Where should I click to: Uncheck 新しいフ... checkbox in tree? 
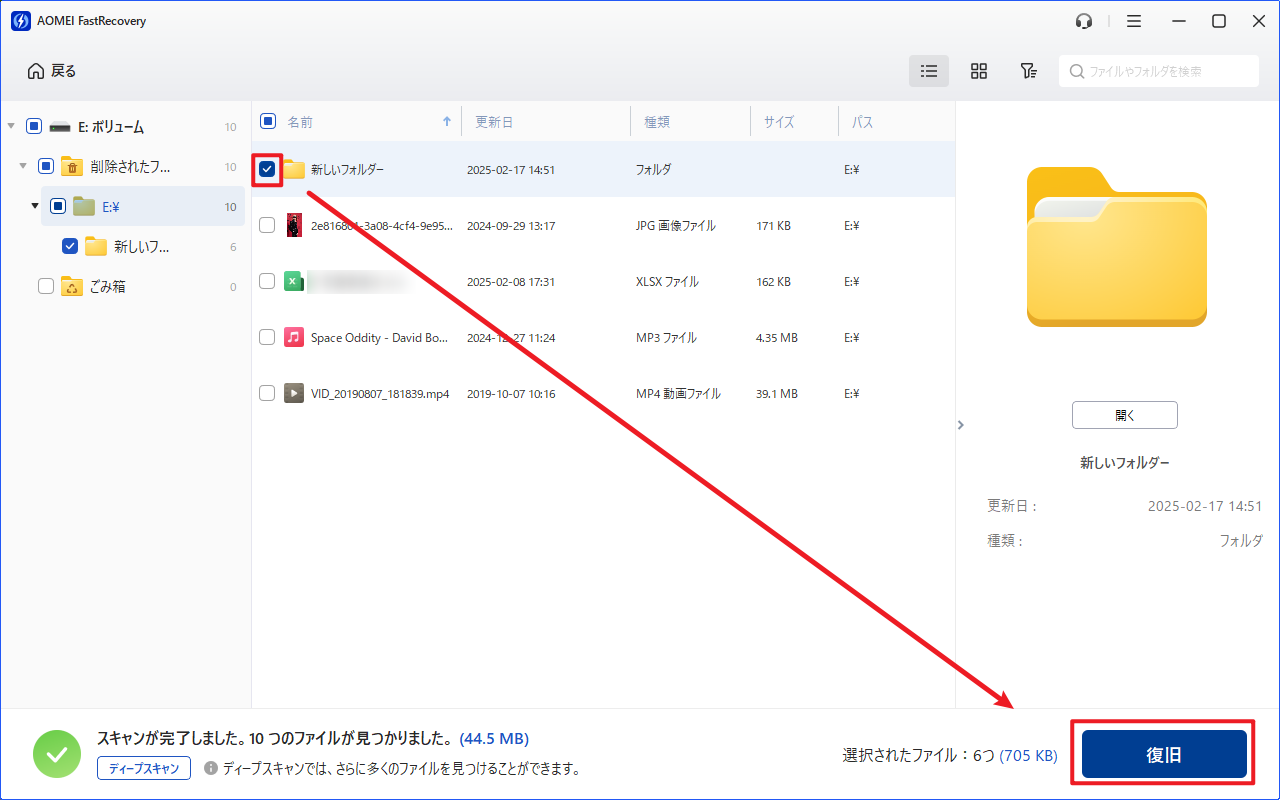70,246
